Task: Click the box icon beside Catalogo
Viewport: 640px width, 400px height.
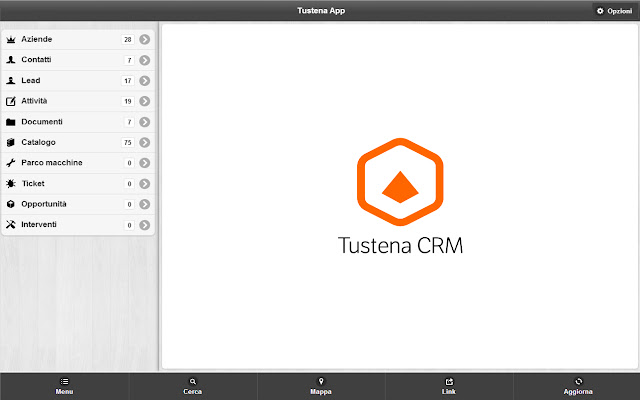Action: (x=11, y=142)
